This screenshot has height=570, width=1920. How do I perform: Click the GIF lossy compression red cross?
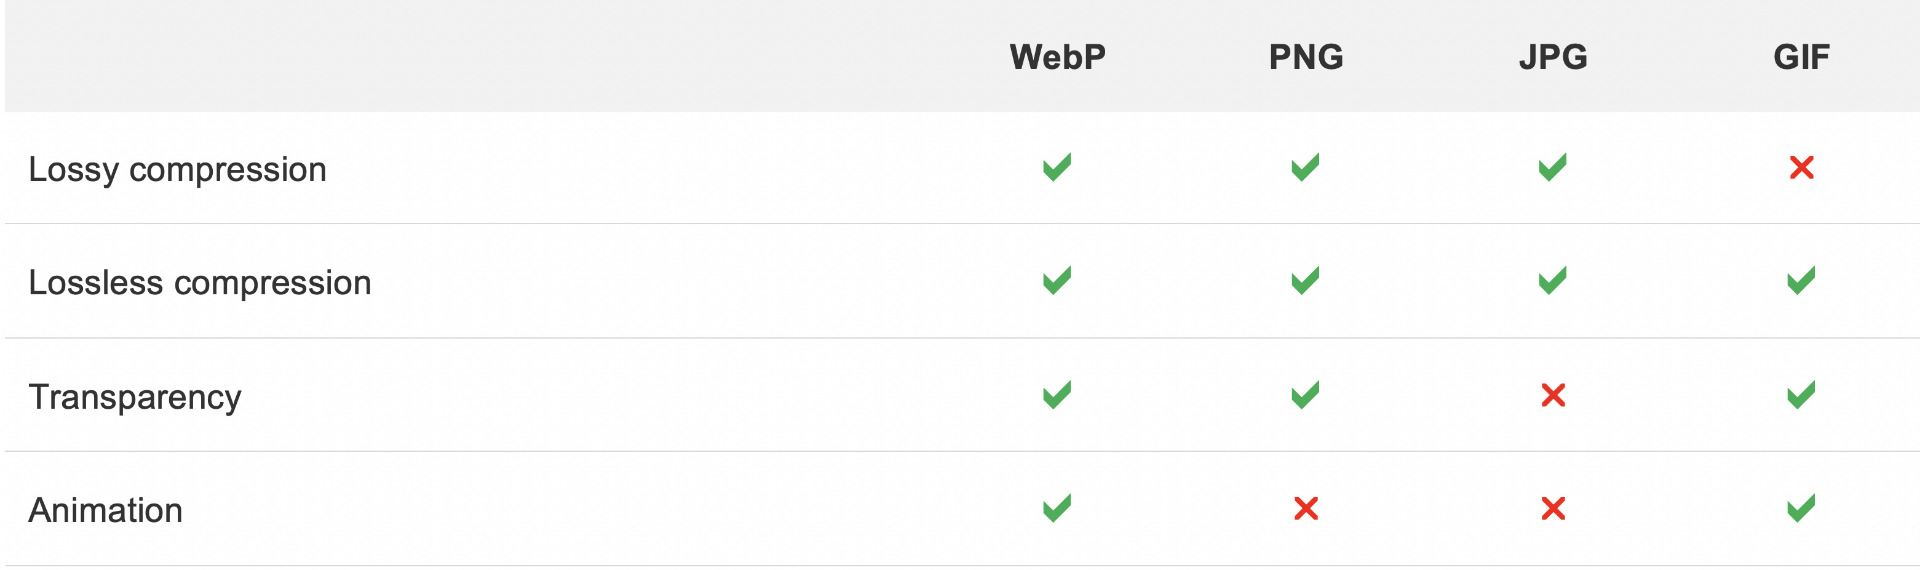[x=1801, y=167]
